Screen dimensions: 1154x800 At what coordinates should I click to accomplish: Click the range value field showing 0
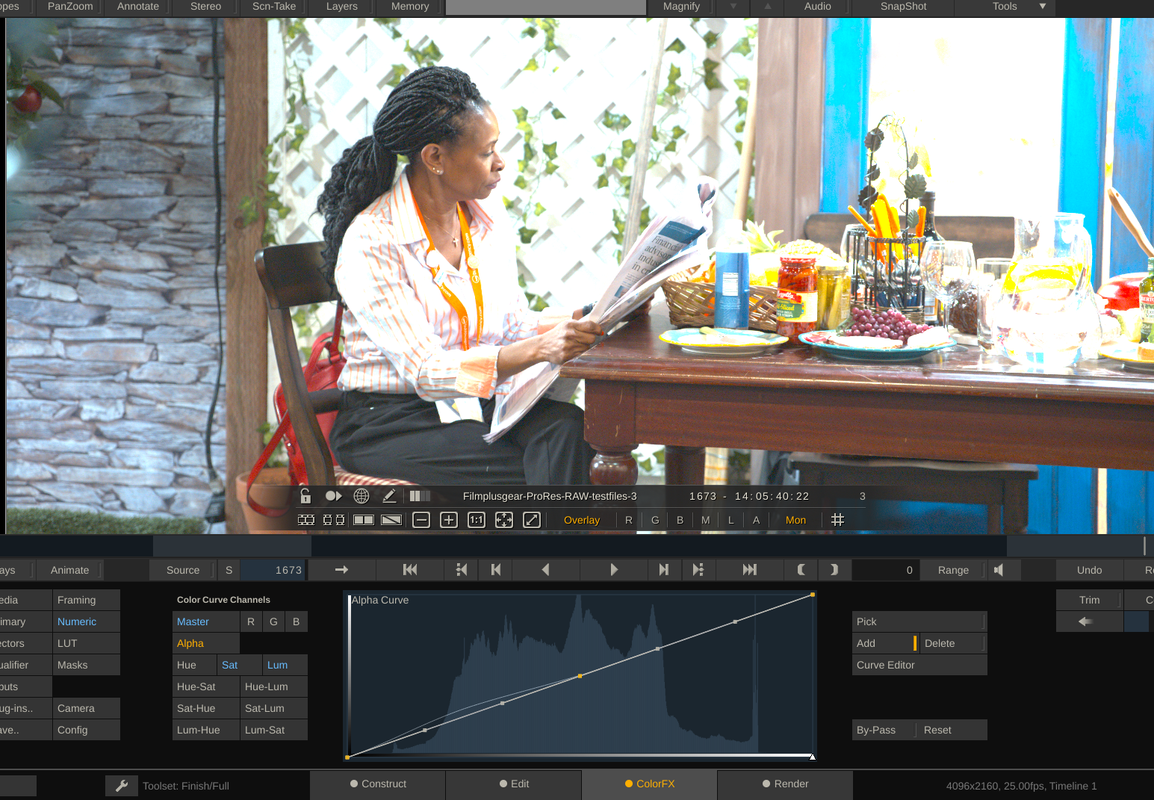point(885,570)
